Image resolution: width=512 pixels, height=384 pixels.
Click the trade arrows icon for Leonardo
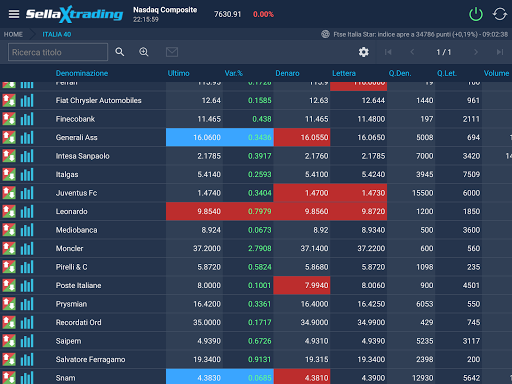coord(9,211)
